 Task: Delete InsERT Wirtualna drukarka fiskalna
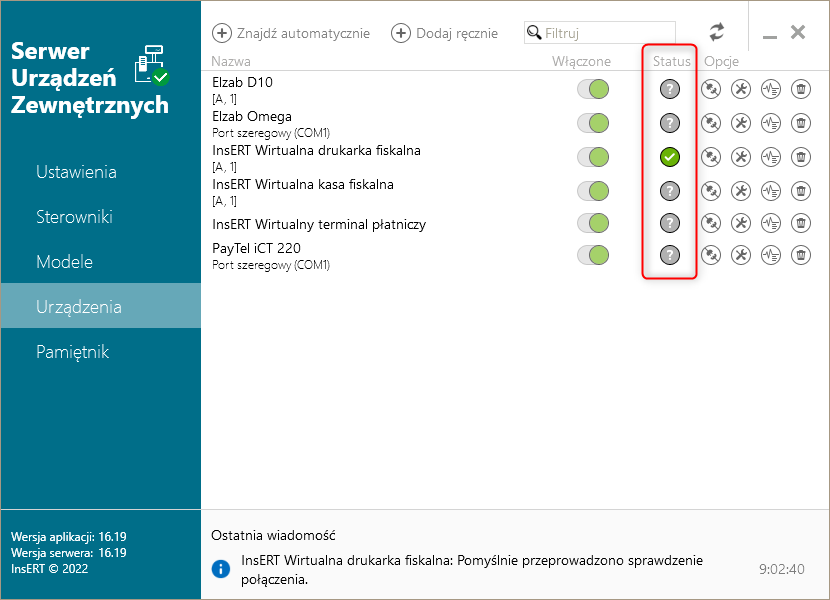(x=801, y=157)
